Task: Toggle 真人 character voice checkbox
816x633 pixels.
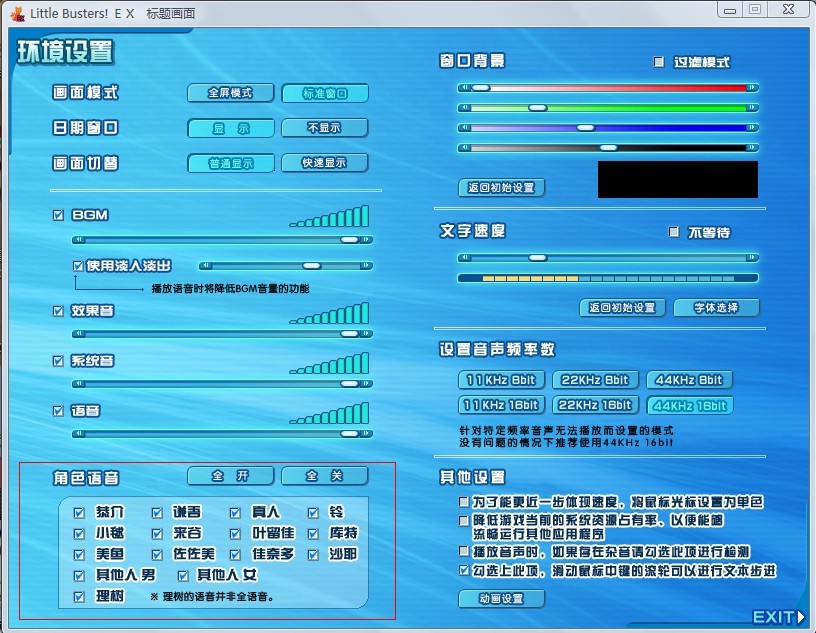Action: pos(235,513)
